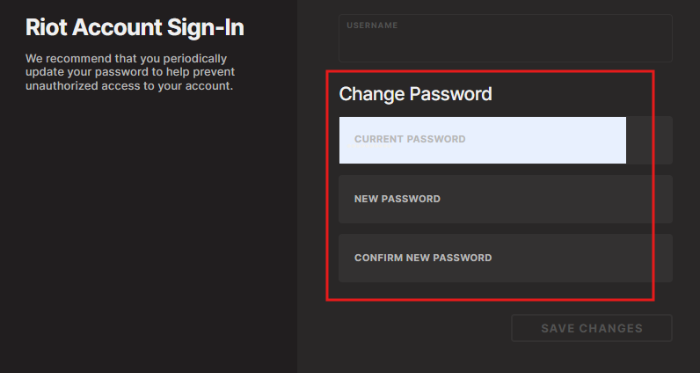Click the CURRENT PASSWORD placeholder text
Viewport: 700px width, 373px height.
click(410, 139)
